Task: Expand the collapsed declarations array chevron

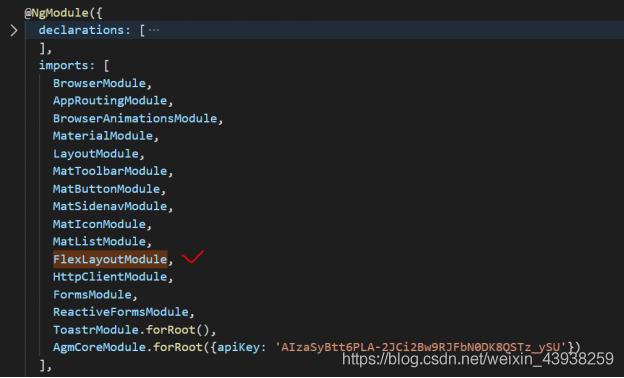Action: pyautogui.click(x=14, y=30)
